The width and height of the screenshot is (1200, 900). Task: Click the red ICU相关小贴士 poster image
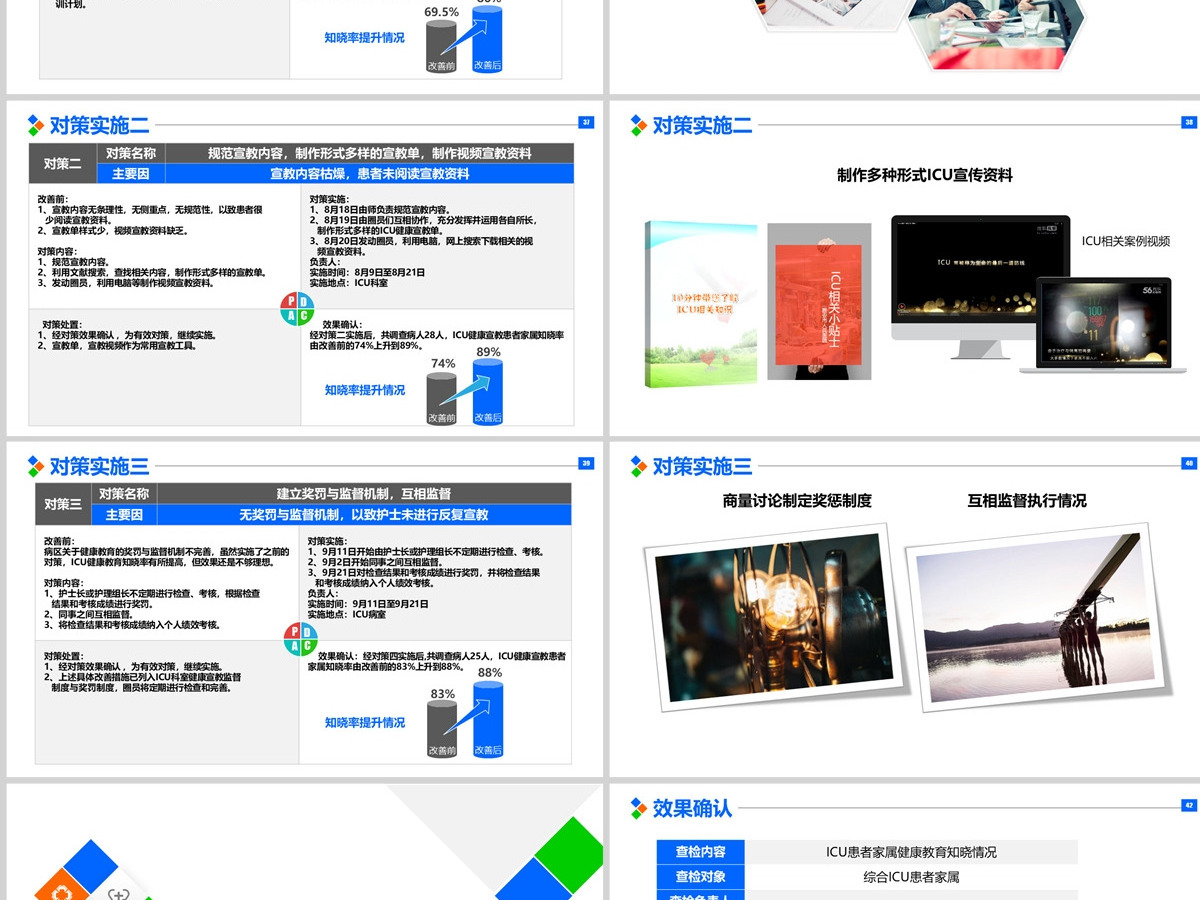pos(819,301)
